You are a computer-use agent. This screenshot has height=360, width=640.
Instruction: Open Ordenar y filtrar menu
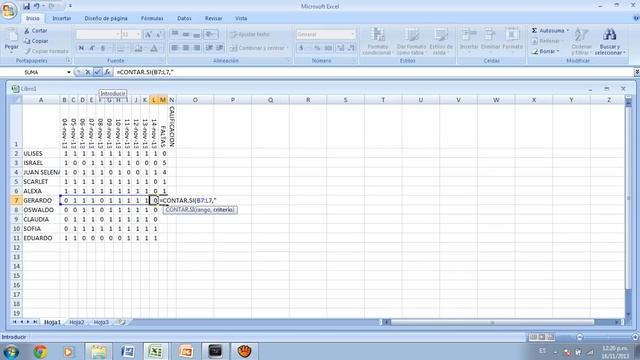(581, 41)
